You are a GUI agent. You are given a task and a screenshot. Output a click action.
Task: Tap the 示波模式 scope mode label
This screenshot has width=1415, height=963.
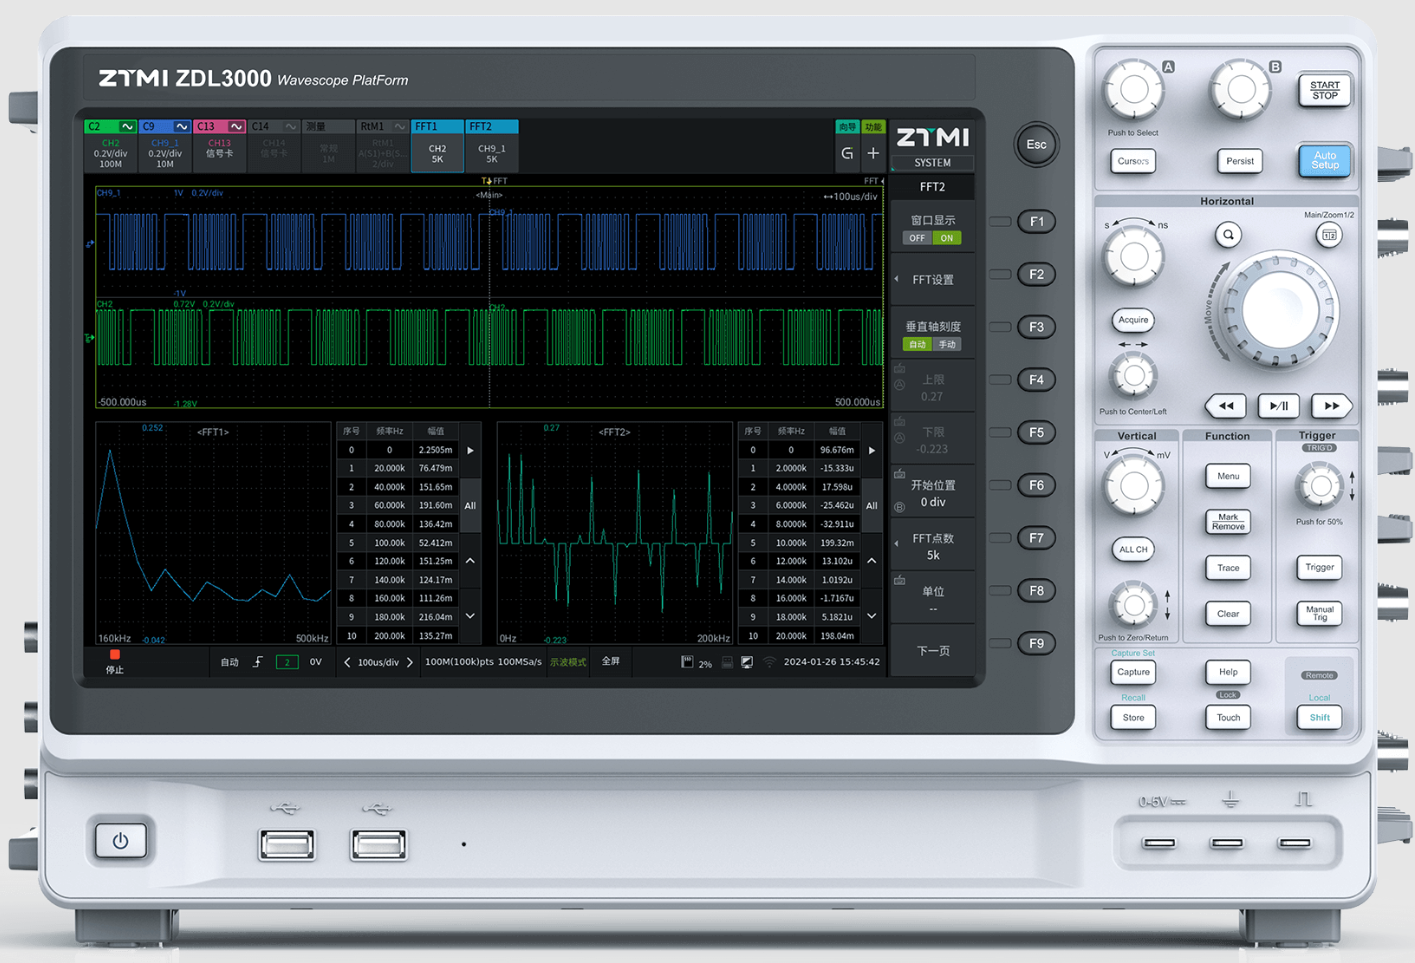click(568, 662)
